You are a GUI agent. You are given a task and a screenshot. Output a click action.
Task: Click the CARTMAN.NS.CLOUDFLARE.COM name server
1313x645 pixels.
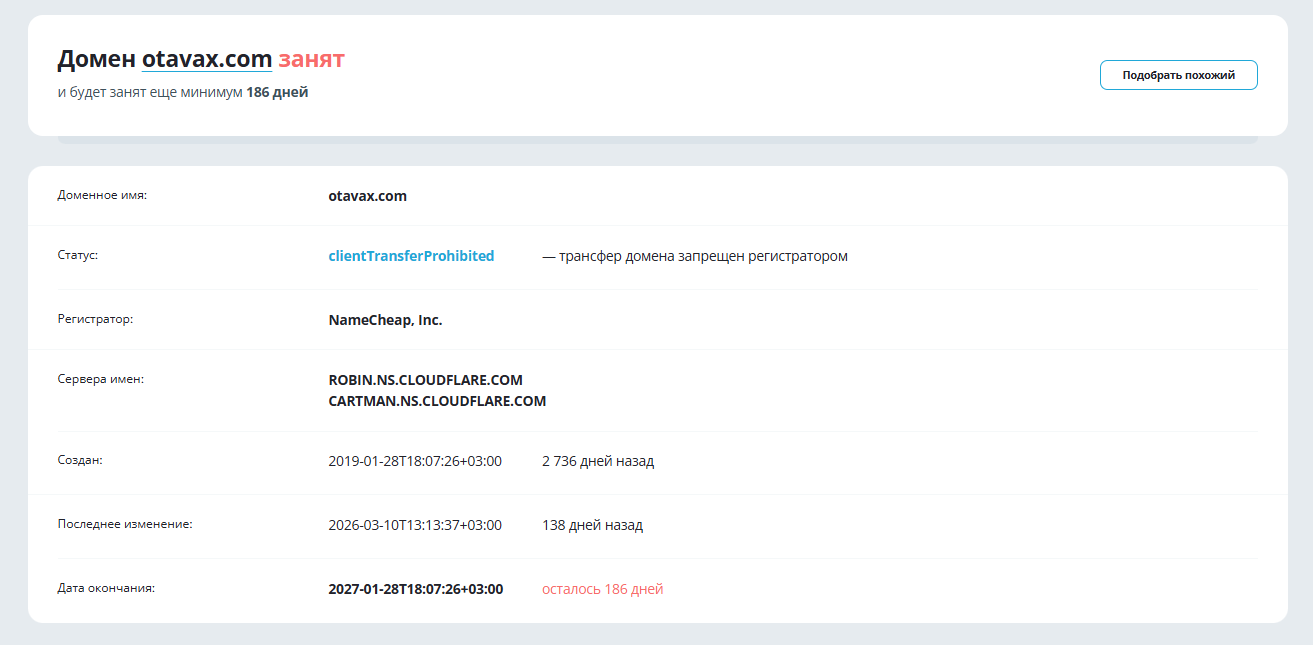click(437, 401)
